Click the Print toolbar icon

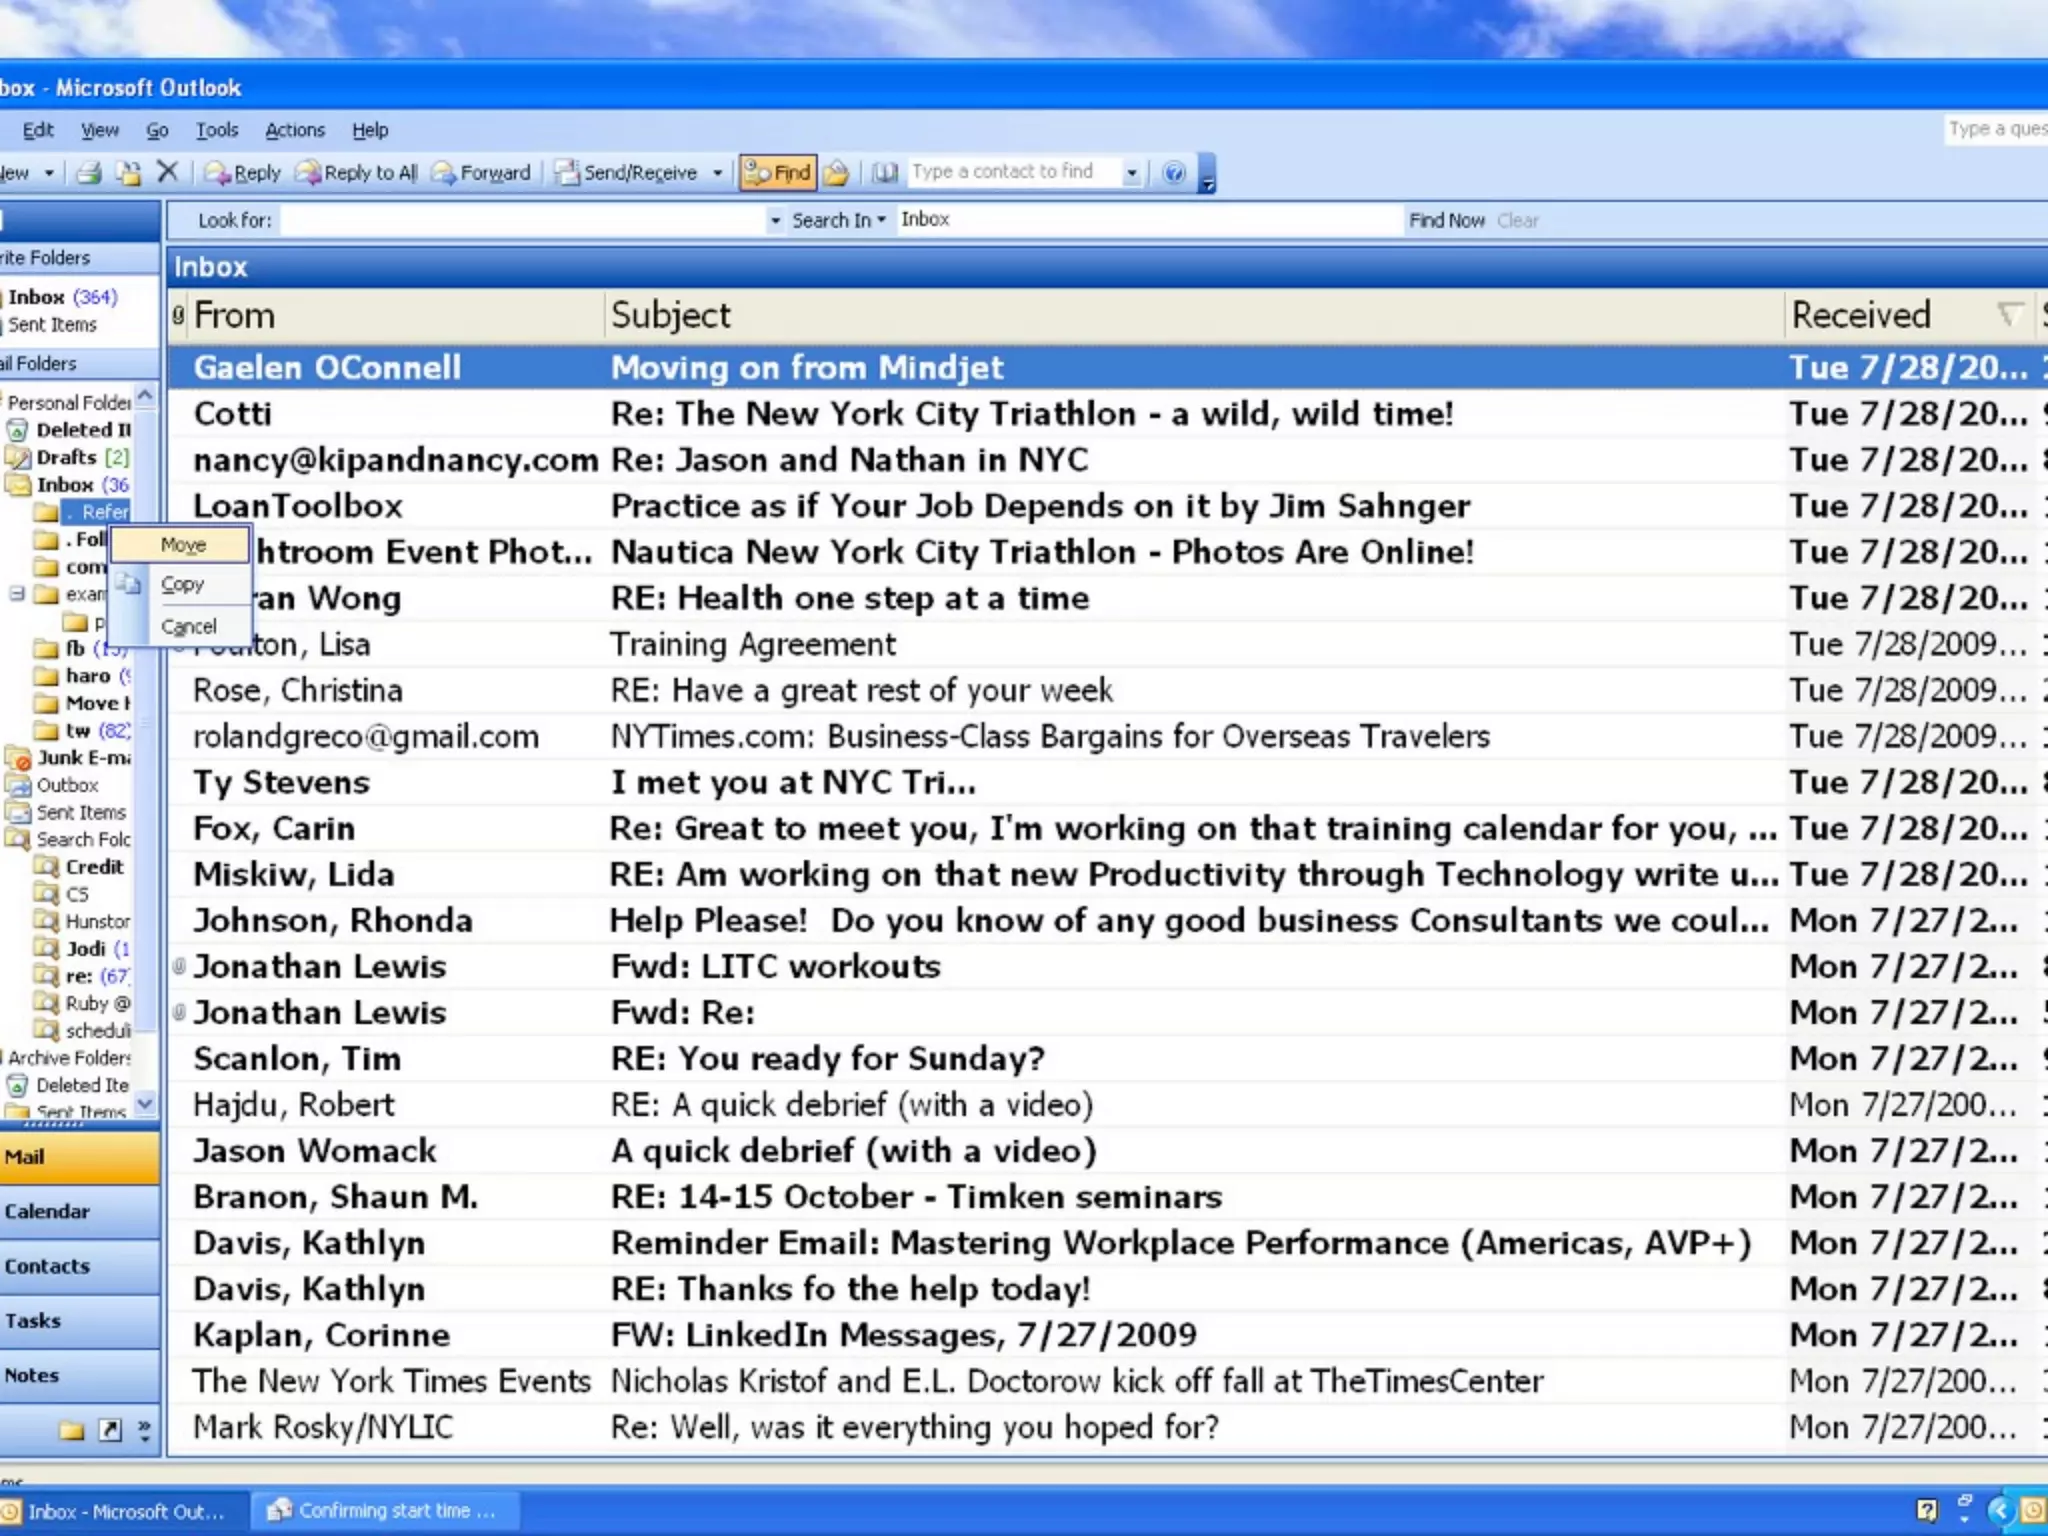pyautogui.click(x=89, y=173)
